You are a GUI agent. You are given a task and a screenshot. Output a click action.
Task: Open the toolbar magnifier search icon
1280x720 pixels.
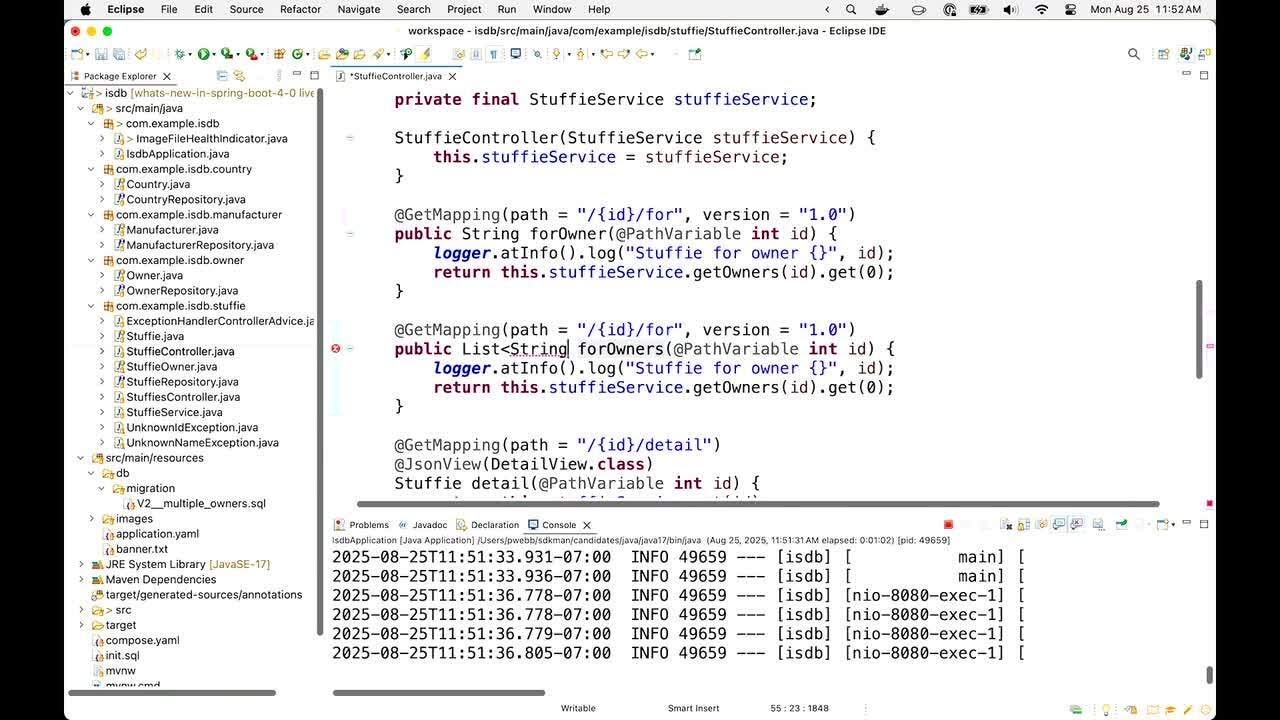(1133, 54)
